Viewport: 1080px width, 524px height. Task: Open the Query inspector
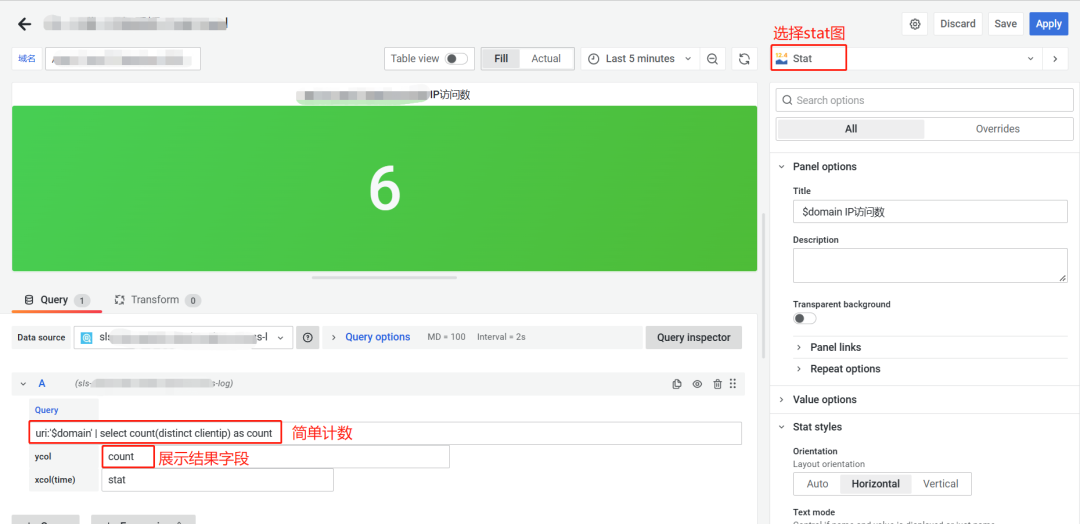(x=694, y=337)
